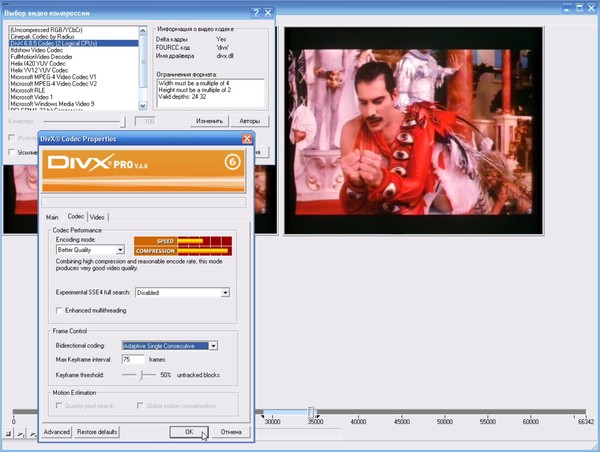Select 'Microsoft MPEG-4 Video Codec V2'
The width and height of the screenshot is (600, 452).
pyautogui.click(x=74, y=84)
